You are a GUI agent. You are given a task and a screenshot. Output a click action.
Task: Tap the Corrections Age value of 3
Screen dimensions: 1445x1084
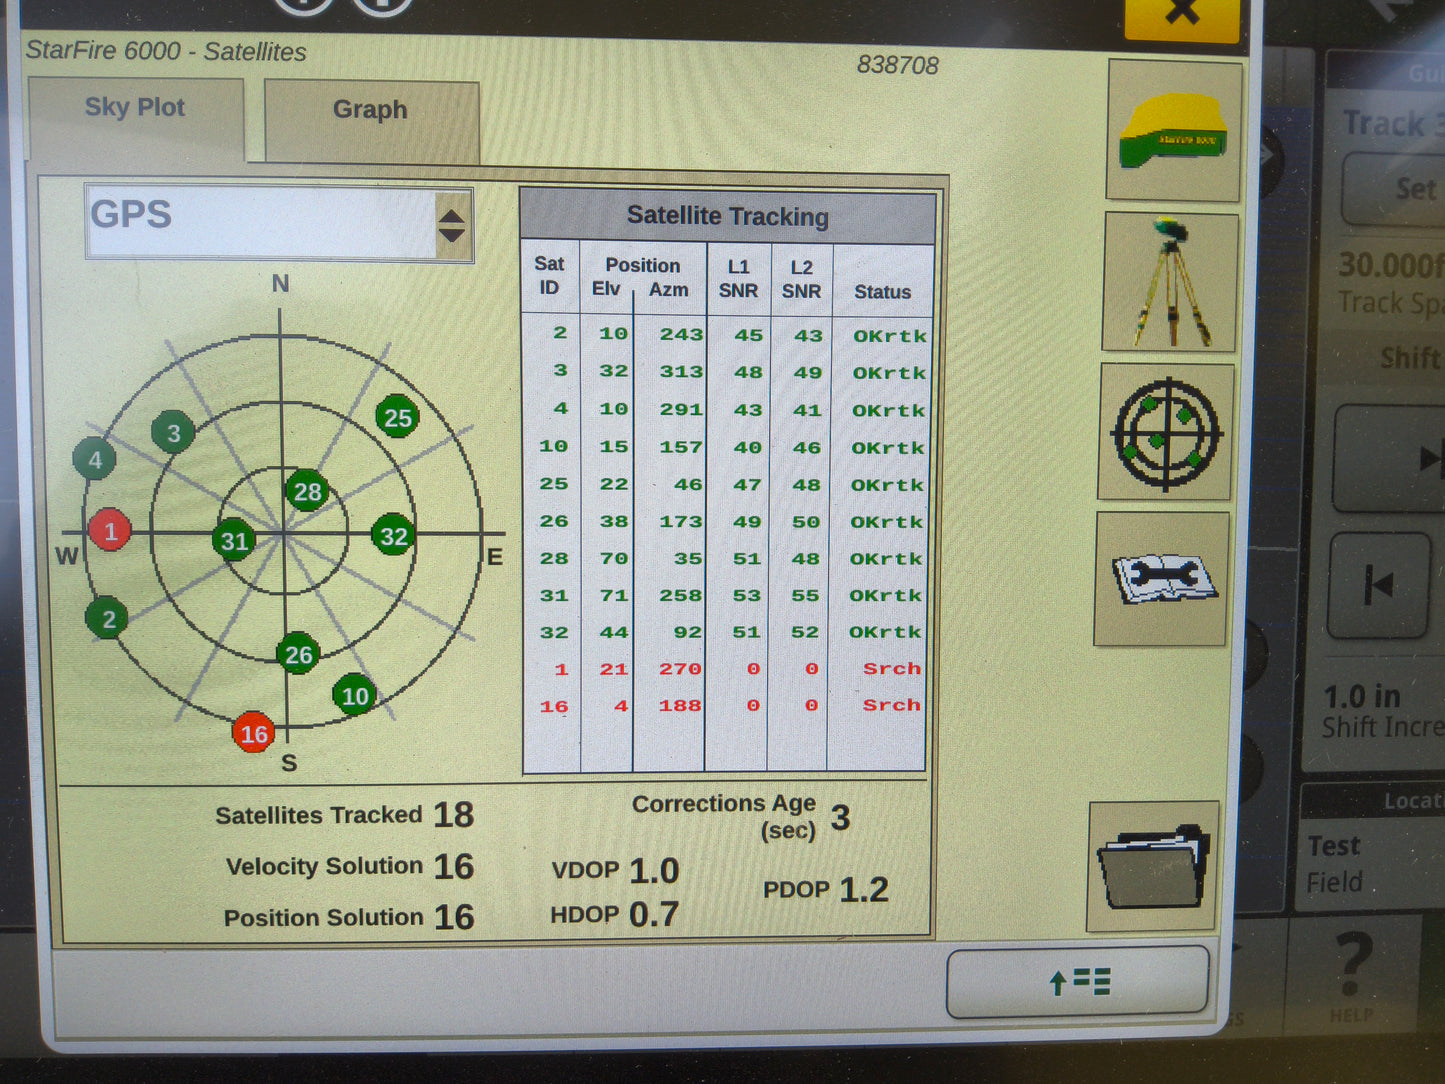tap(841, 816)
